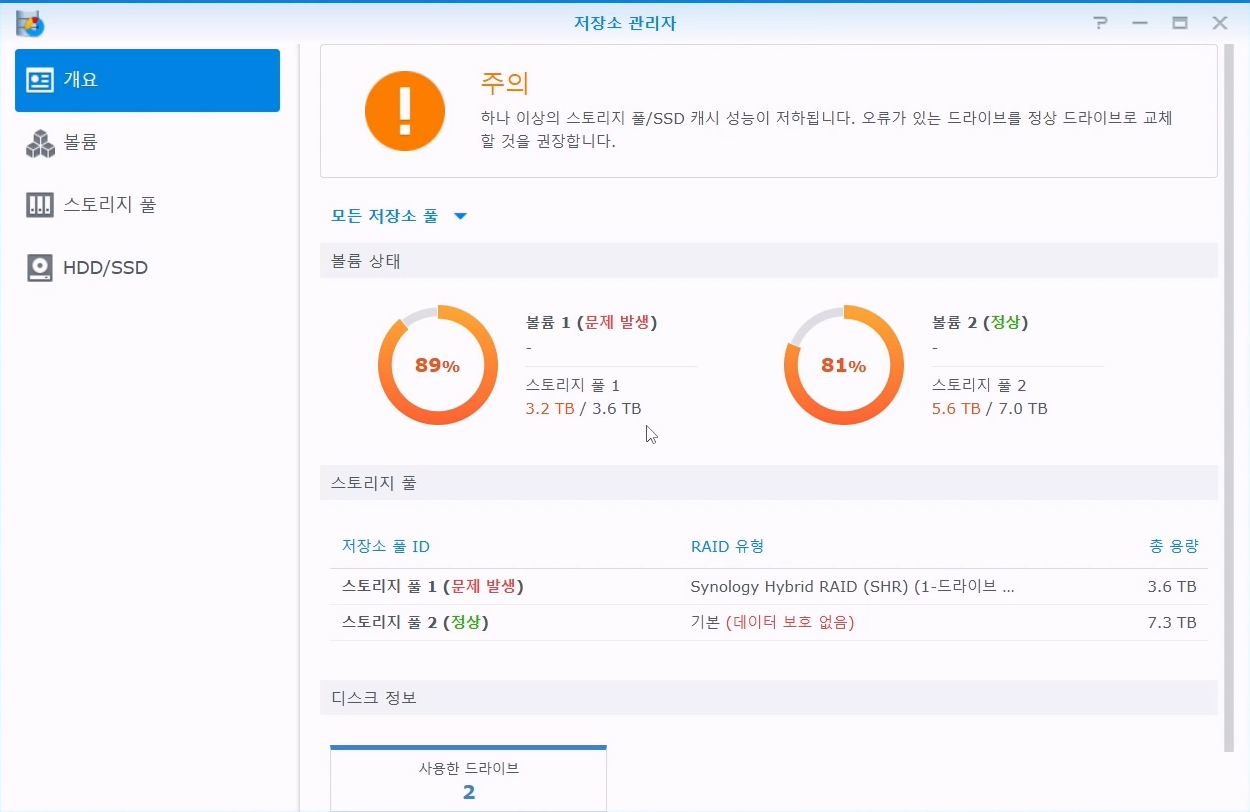Open help with the question mark icon
This screenshot has width=1250, height=812.
(1100, 22)
